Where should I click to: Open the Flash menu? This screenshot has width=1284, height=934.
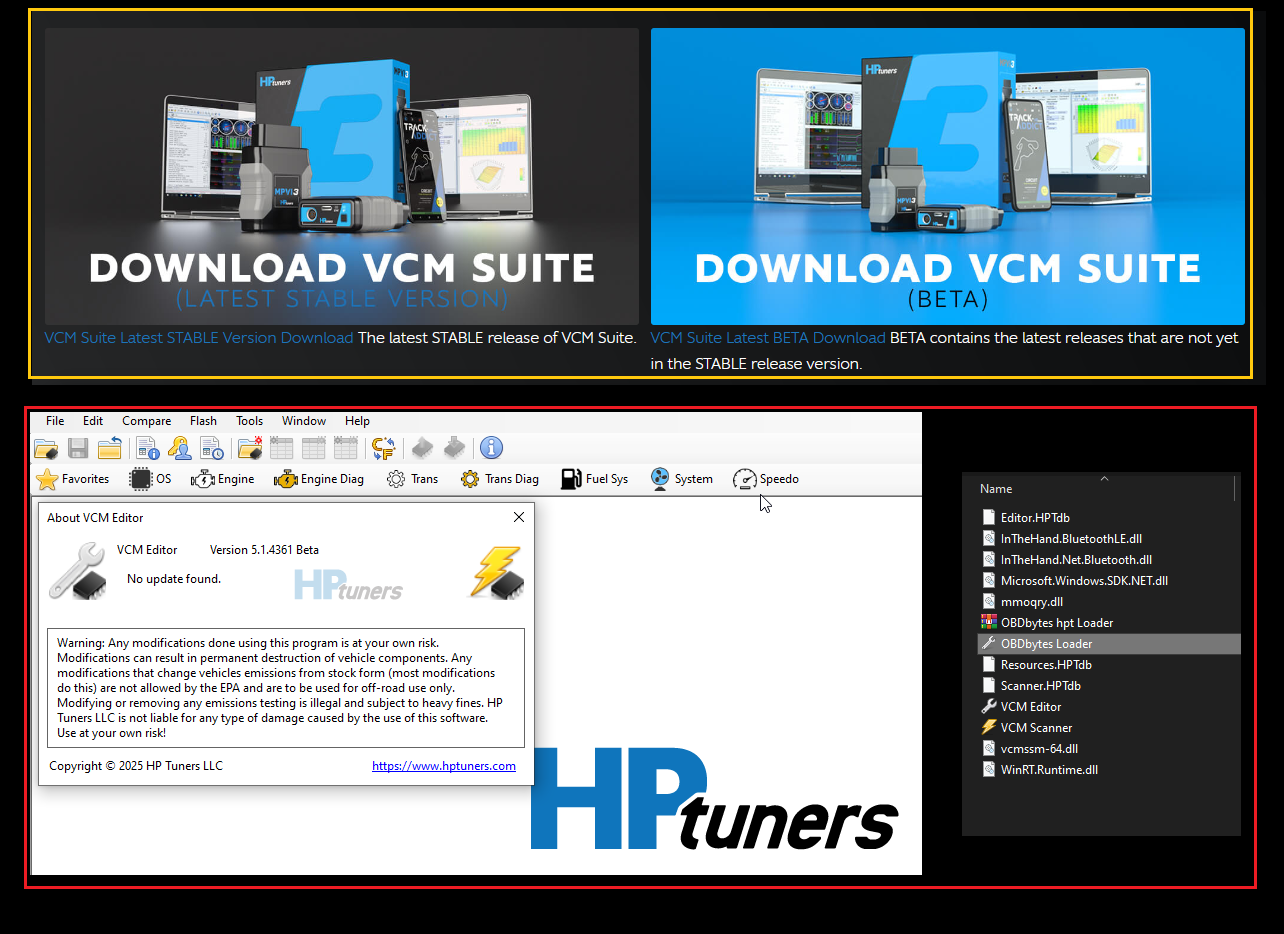(x=203, y=421)
